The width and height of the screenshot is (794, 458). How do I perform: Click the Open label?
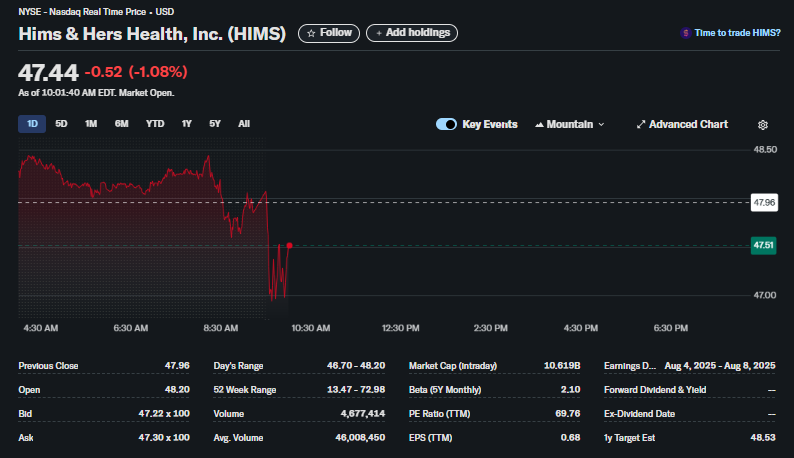tap(29, 390)
